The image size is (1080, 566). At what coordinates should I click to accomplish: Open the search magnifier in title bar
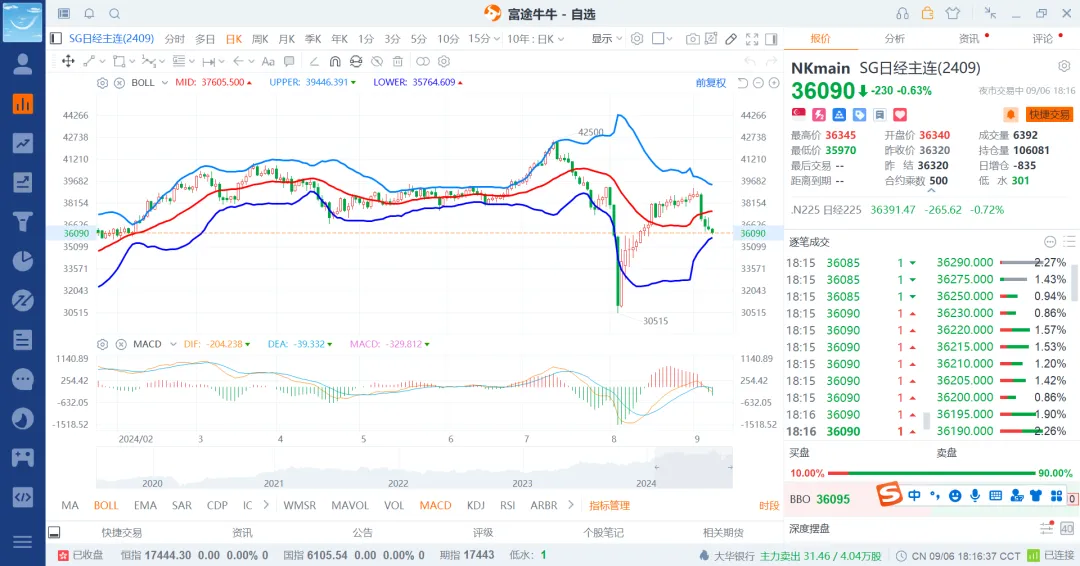(115, 13)
